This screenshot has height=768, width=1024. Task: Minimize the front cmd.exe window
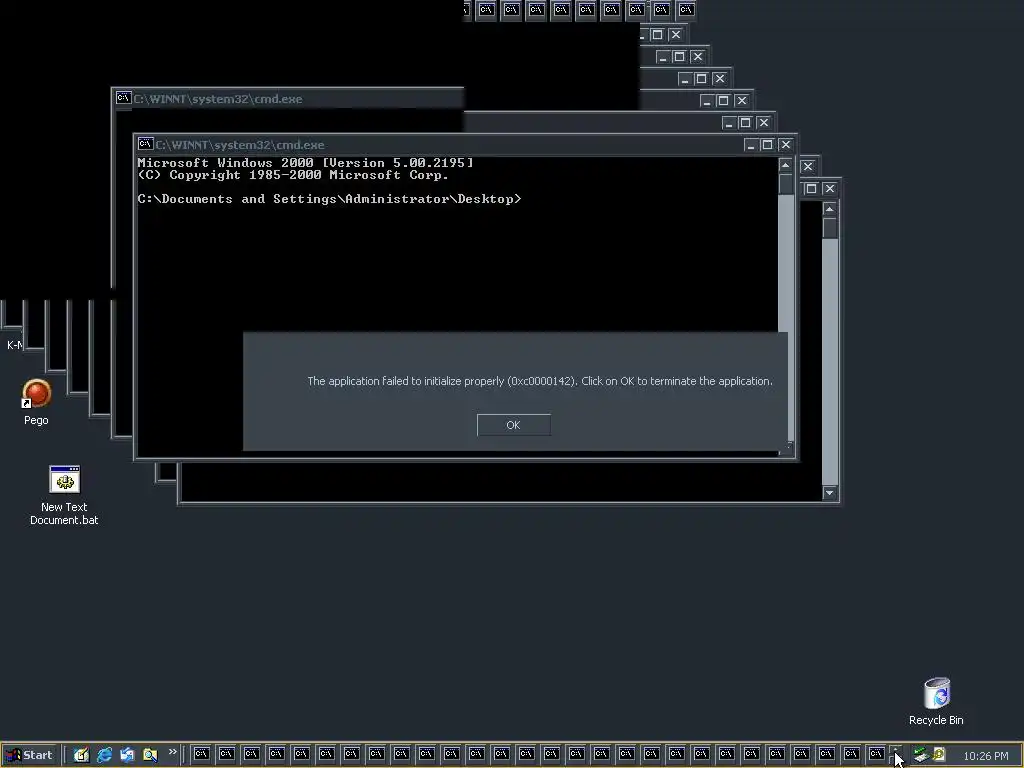[750, 145]
